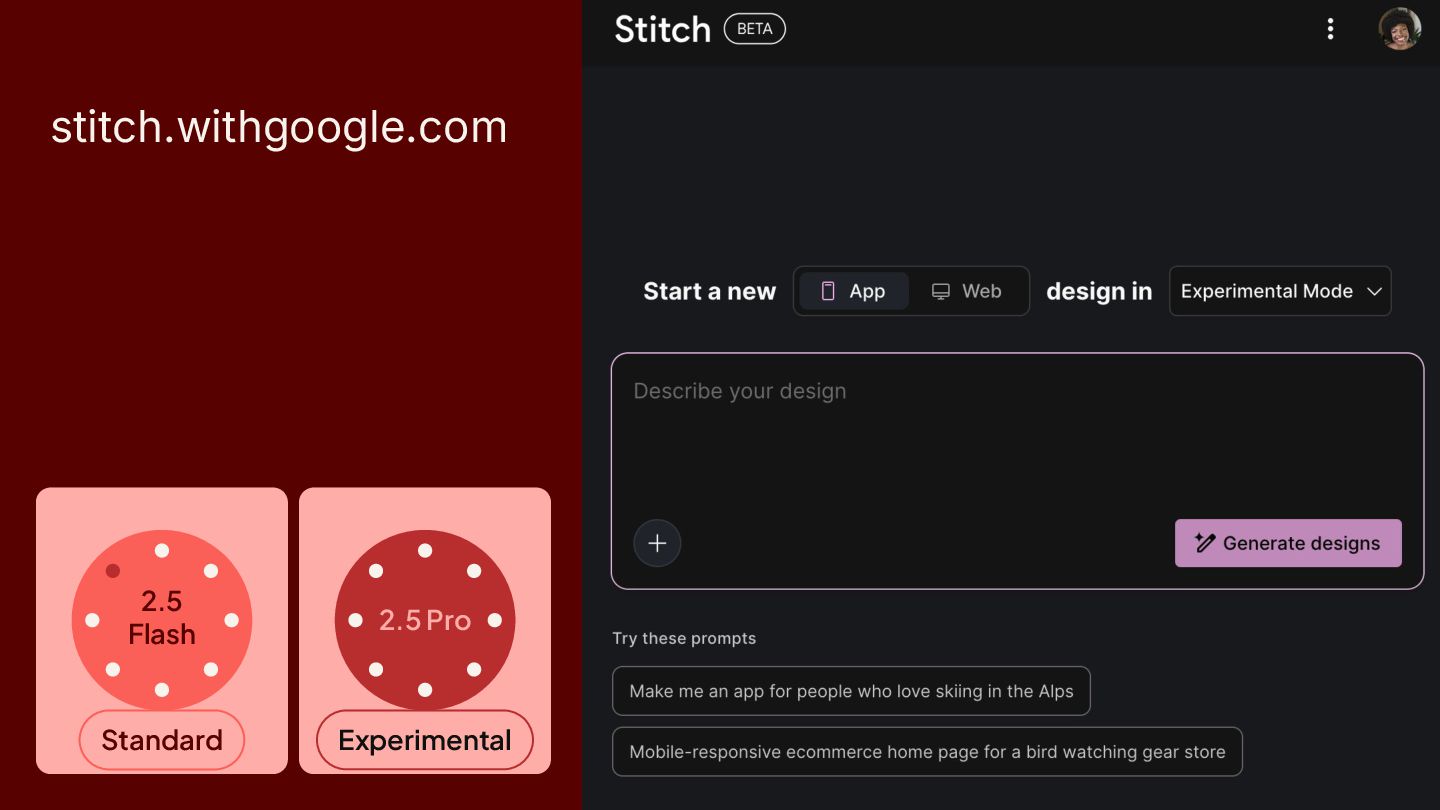
Task: Click the Start a new text
Action: (x=709, y=291)
